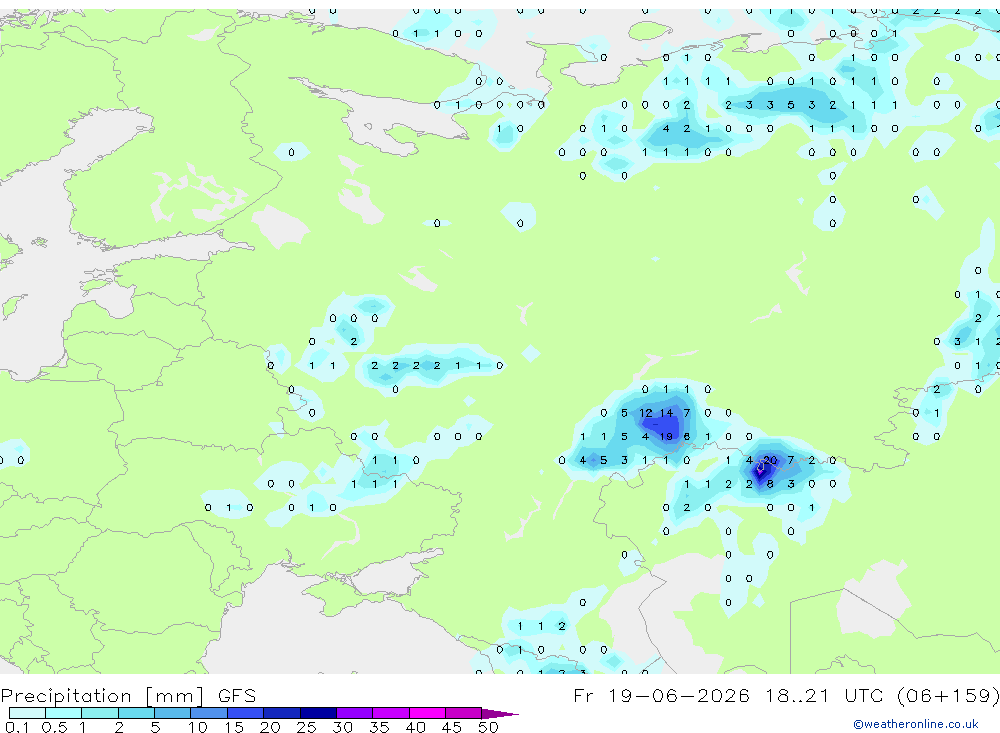
Task: Click the '(06+159)' forecast offset text
Action: [x=948, y=695]
